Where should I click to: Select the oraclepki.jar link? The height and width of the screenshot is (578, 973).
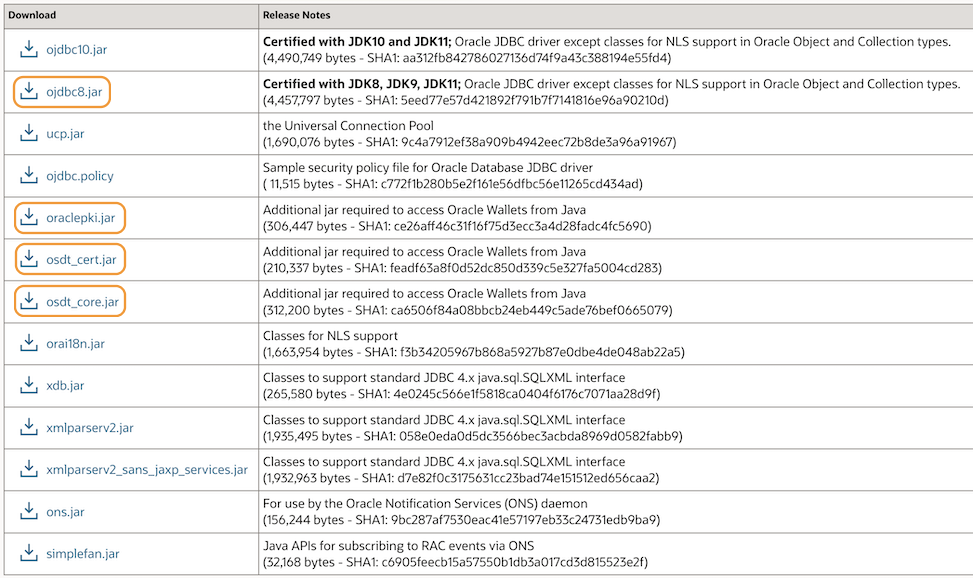(81, 218)
